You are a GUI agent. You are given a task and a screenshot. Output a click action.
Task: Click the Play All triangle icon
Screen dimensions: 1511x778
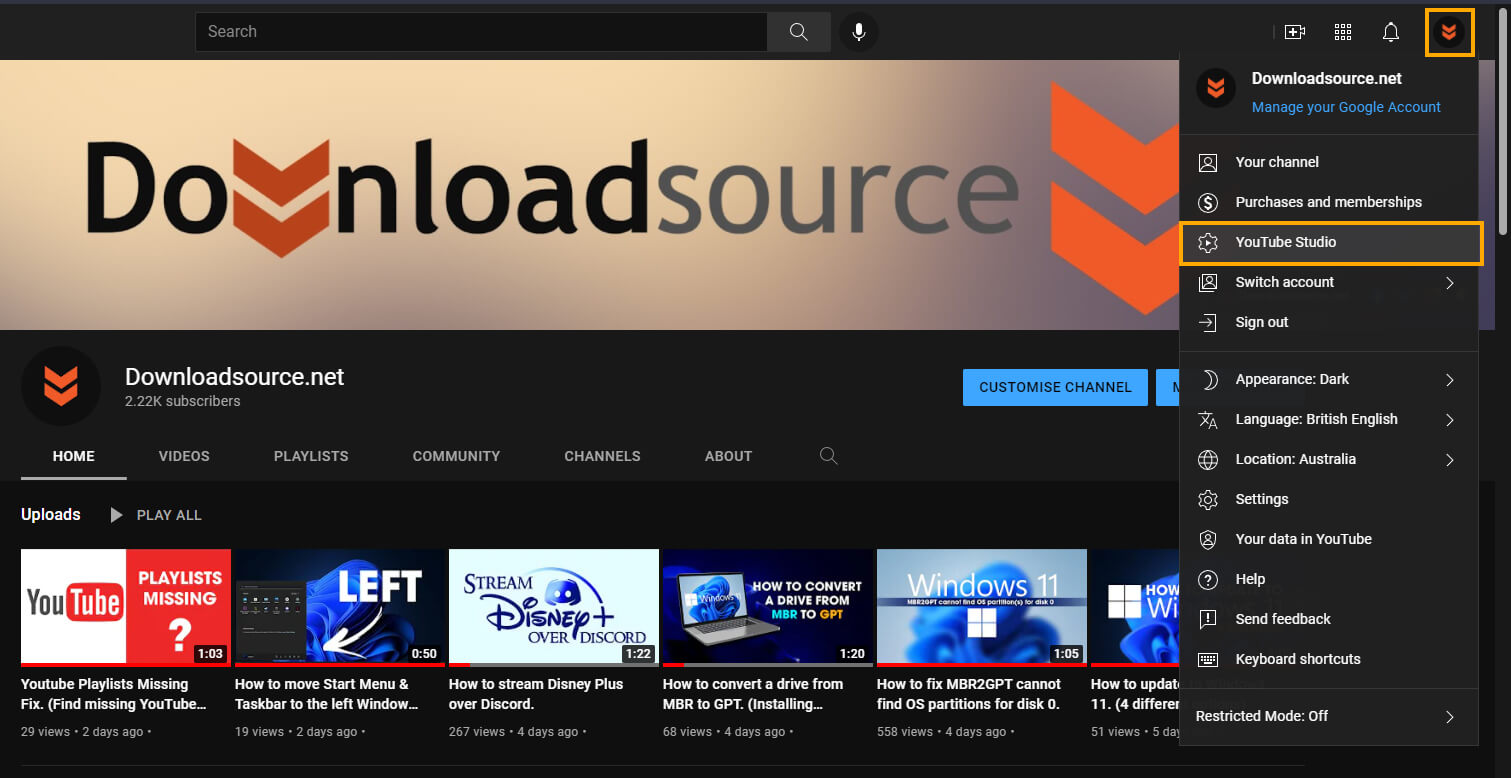tap(116, 515)
